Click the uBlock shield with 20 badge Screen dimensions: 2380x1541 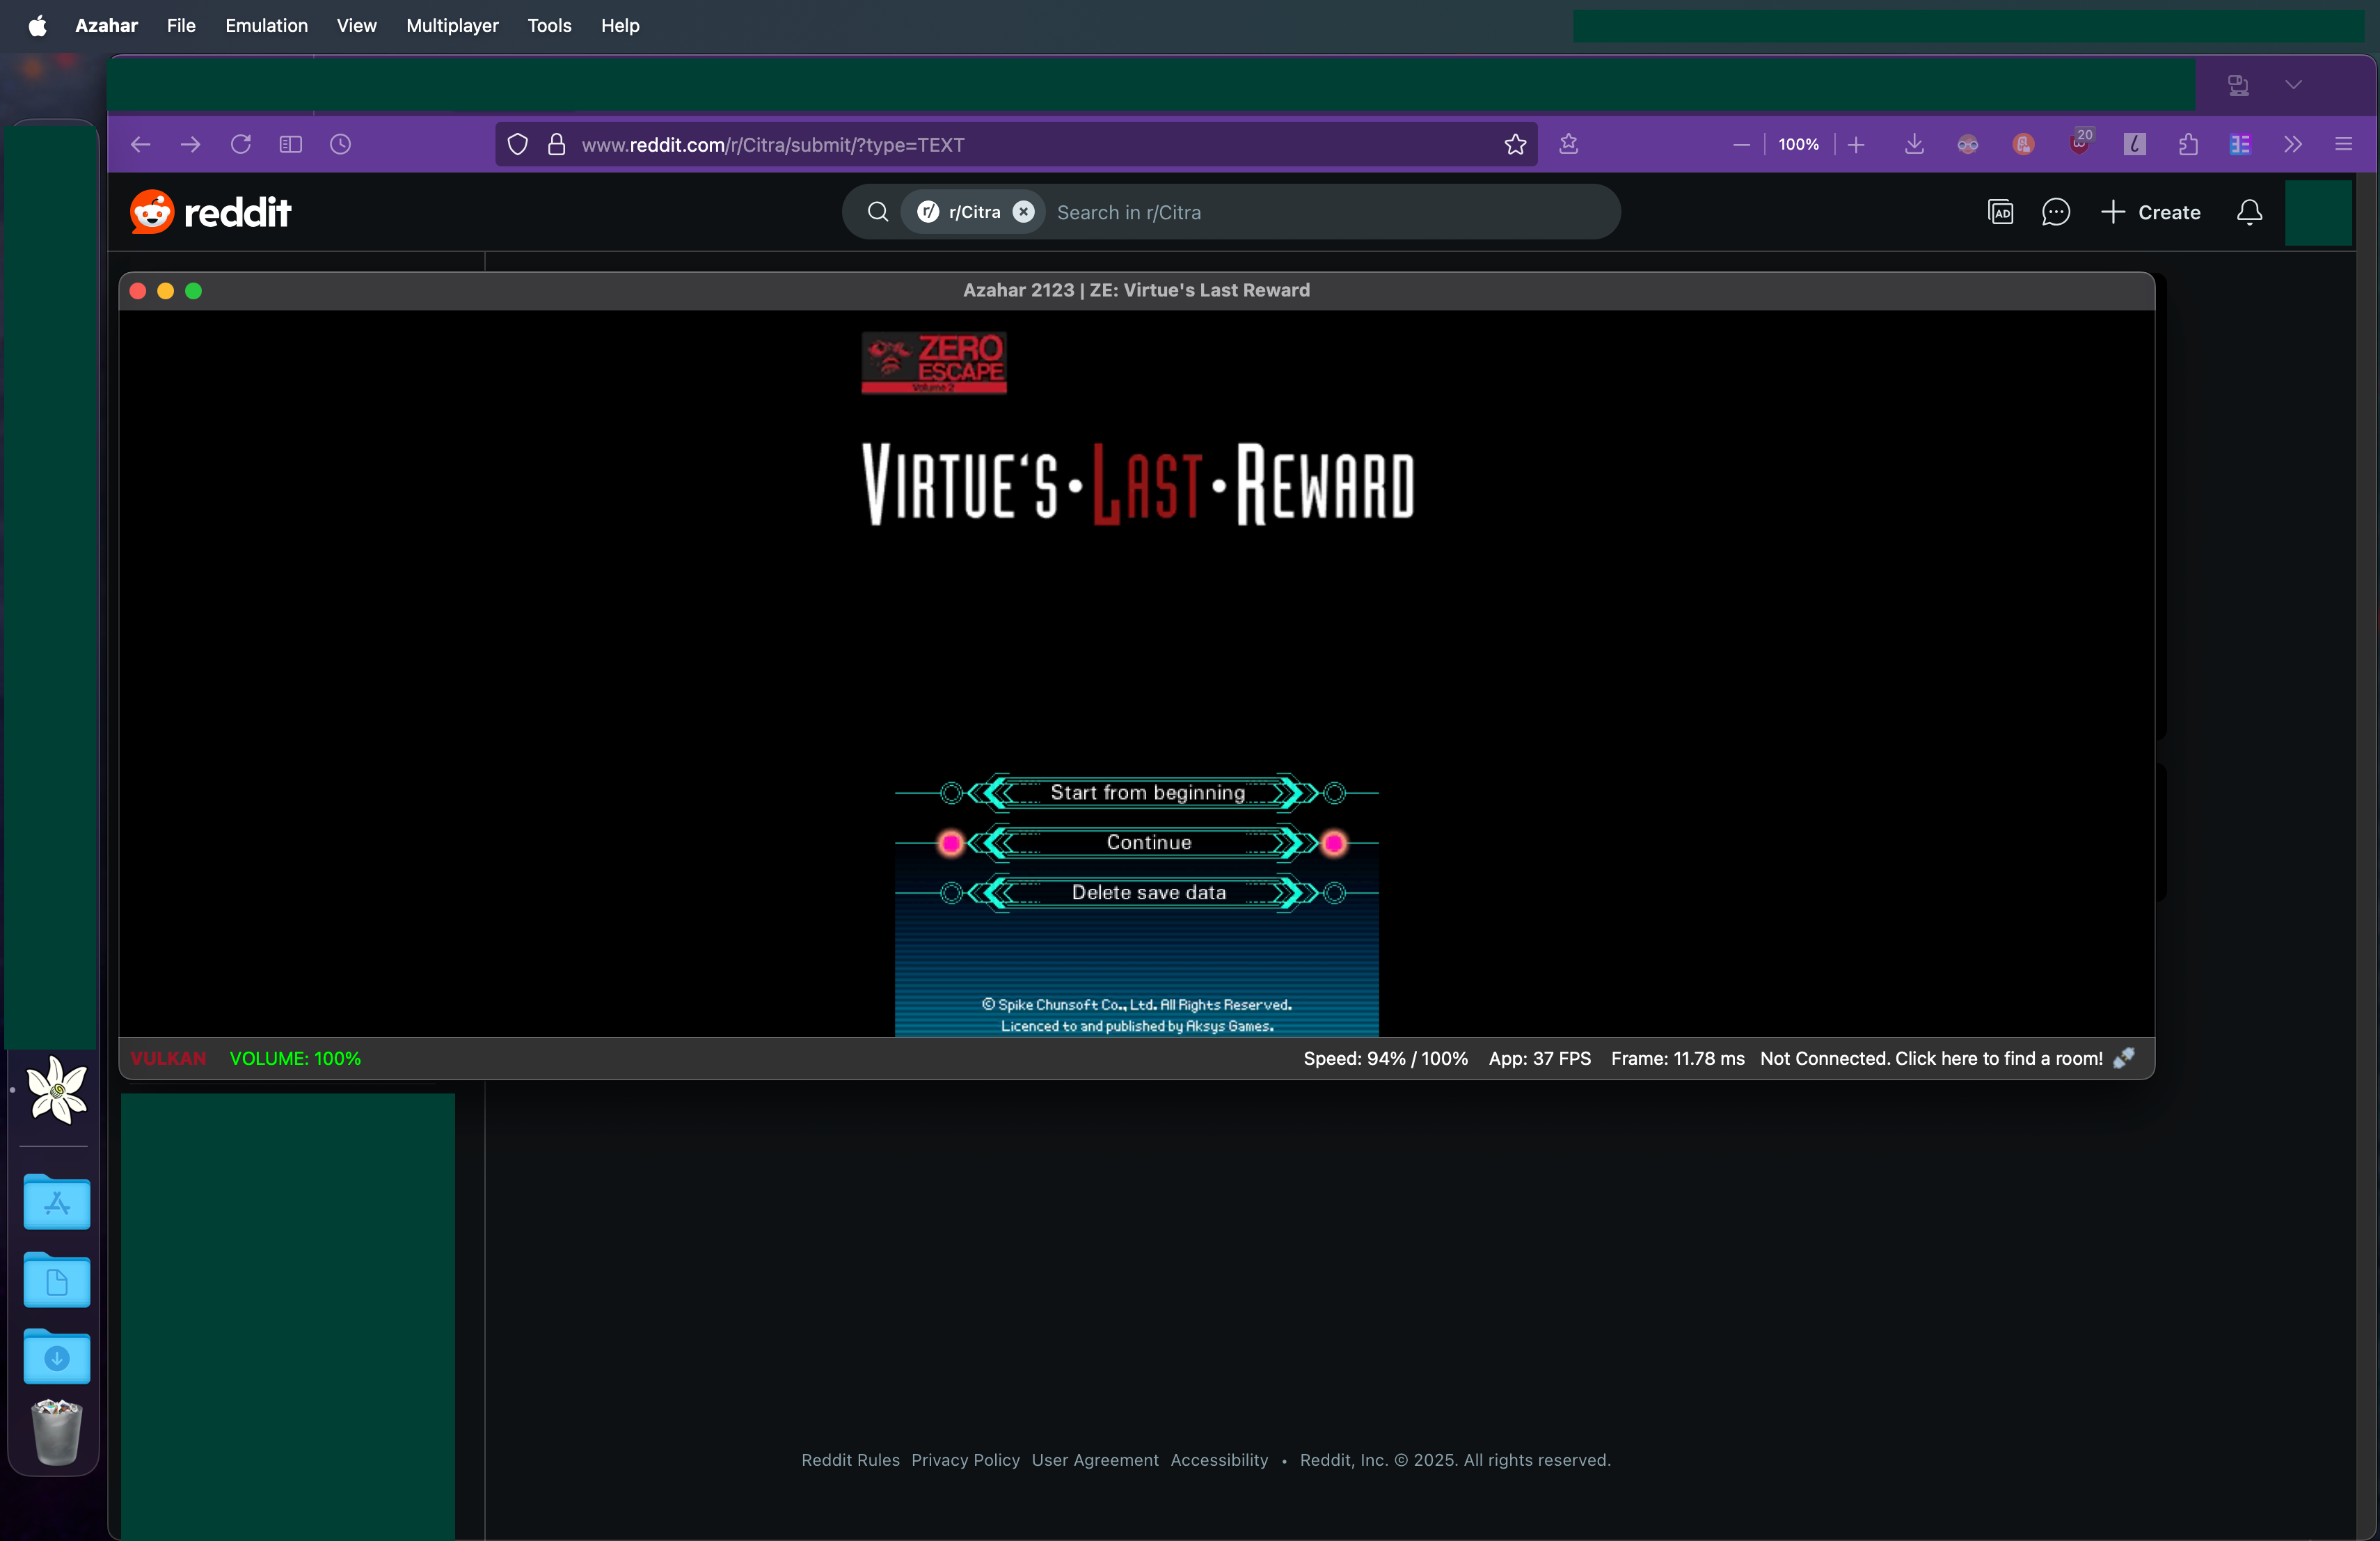point(2080,144)
